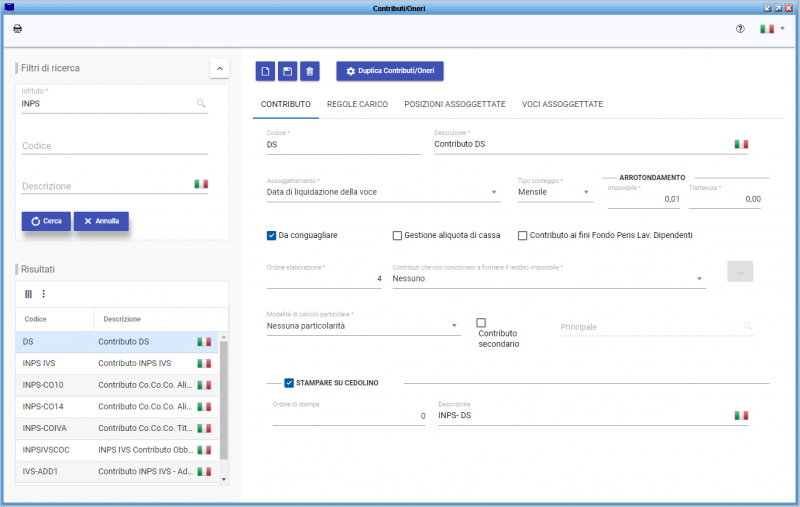Expand the Tipo conteggio dropdown
The height and width of the screenshot is (507, 800).
point(586,193)
